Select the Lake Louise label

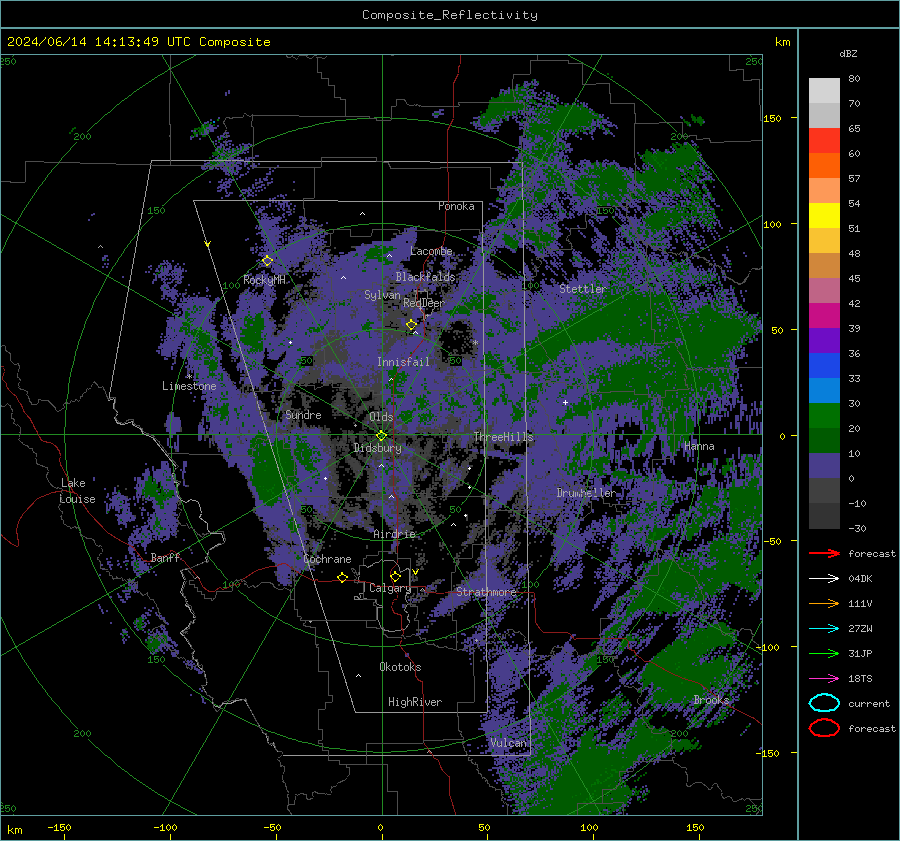coord(77,491)
